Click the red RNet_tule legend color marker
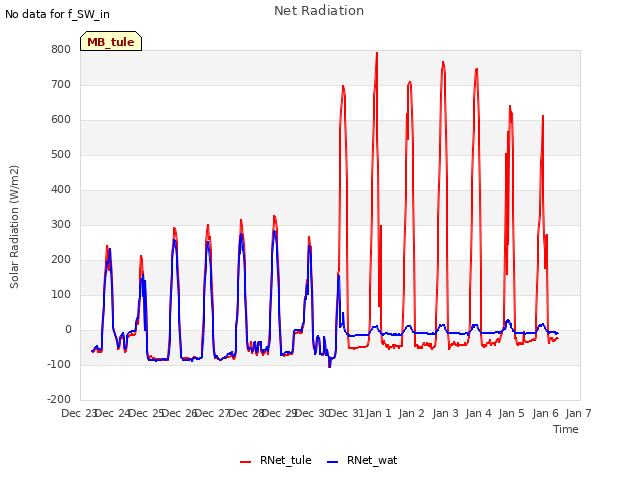 (x=245, y=462)
